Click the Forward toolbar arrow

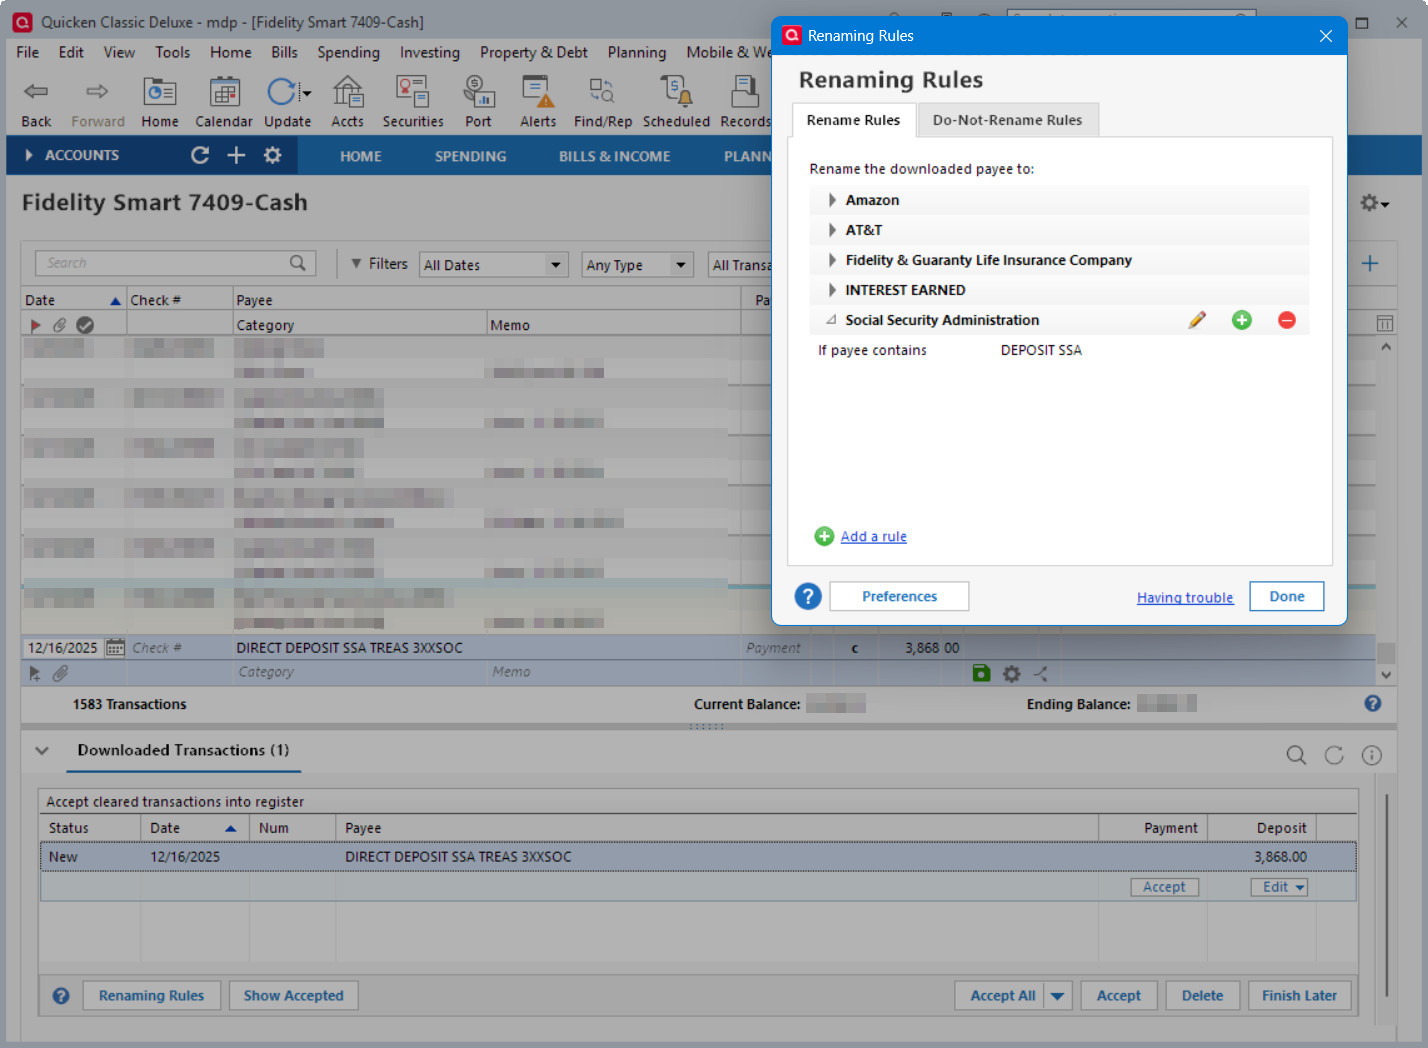pos(97,92)
